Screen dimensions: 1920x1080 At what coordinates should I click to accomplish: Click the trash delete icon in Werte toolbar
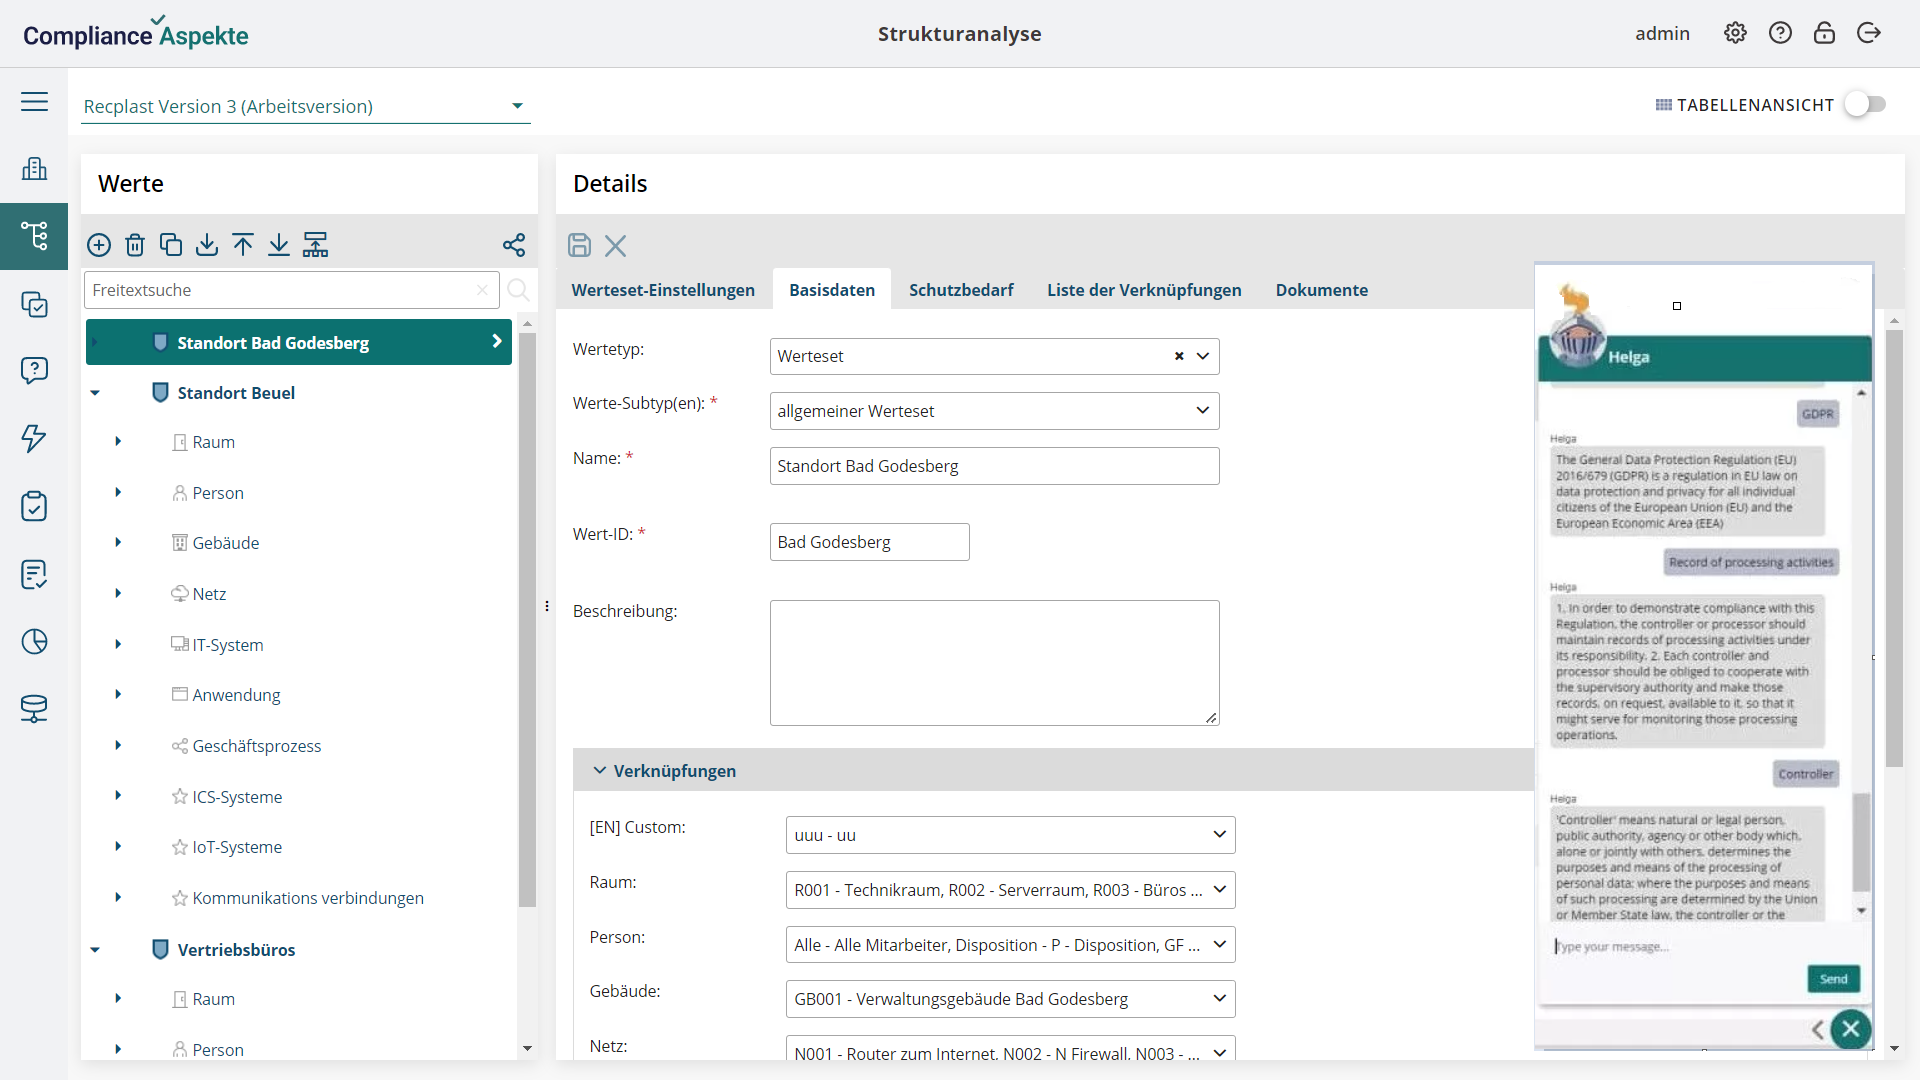[135, 245]
